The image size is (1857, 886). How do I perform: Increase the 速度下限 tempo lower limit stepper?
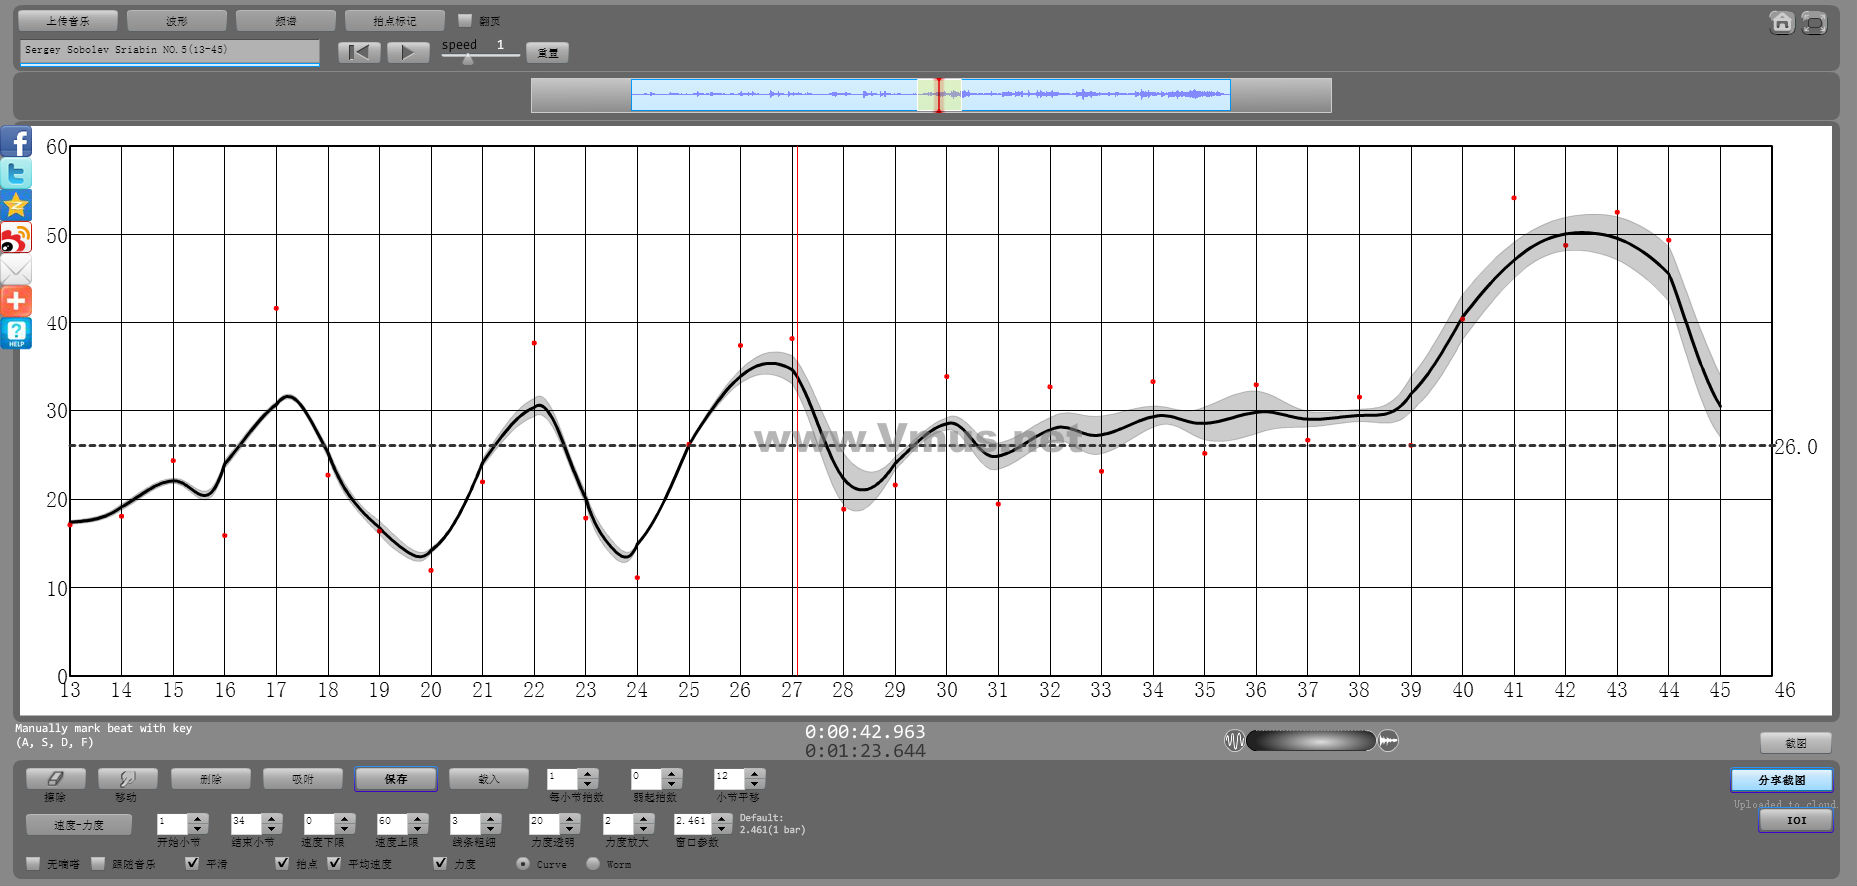click(345, 819)
